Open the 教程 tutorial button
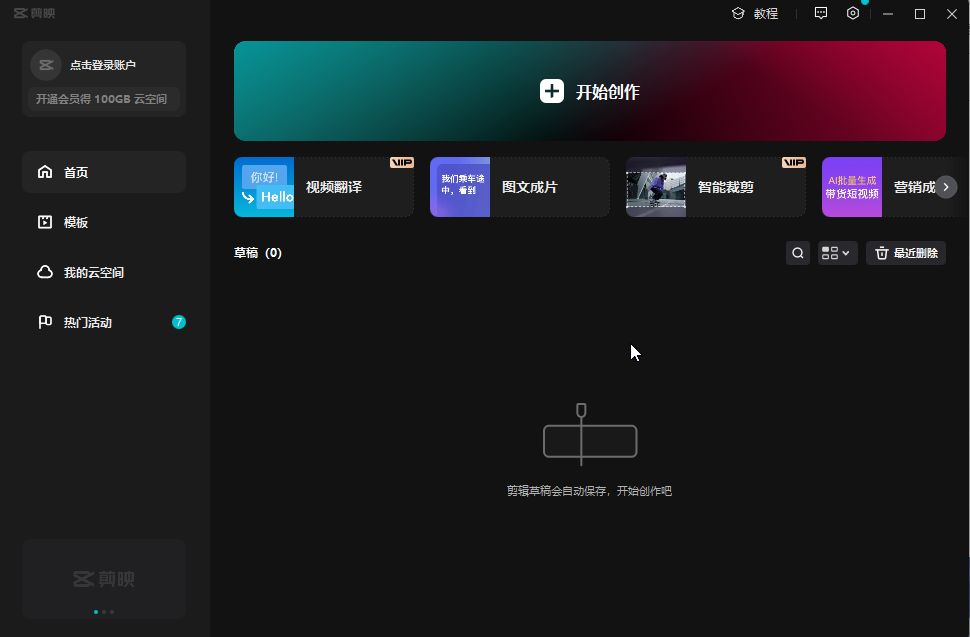970x637 pixels. coord(755,14)
